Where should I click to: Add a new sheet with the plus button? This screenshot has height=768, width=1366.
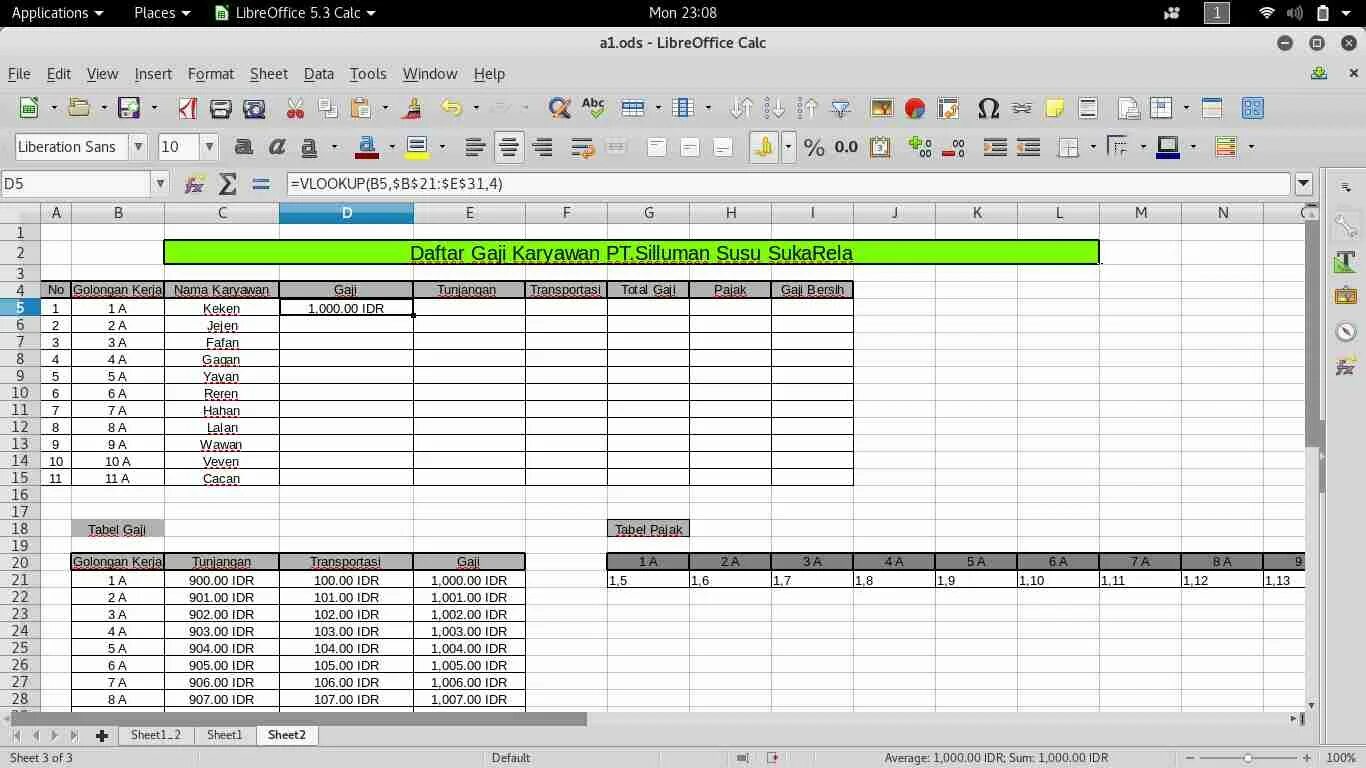pyautogui.click(x=101, y=735)
